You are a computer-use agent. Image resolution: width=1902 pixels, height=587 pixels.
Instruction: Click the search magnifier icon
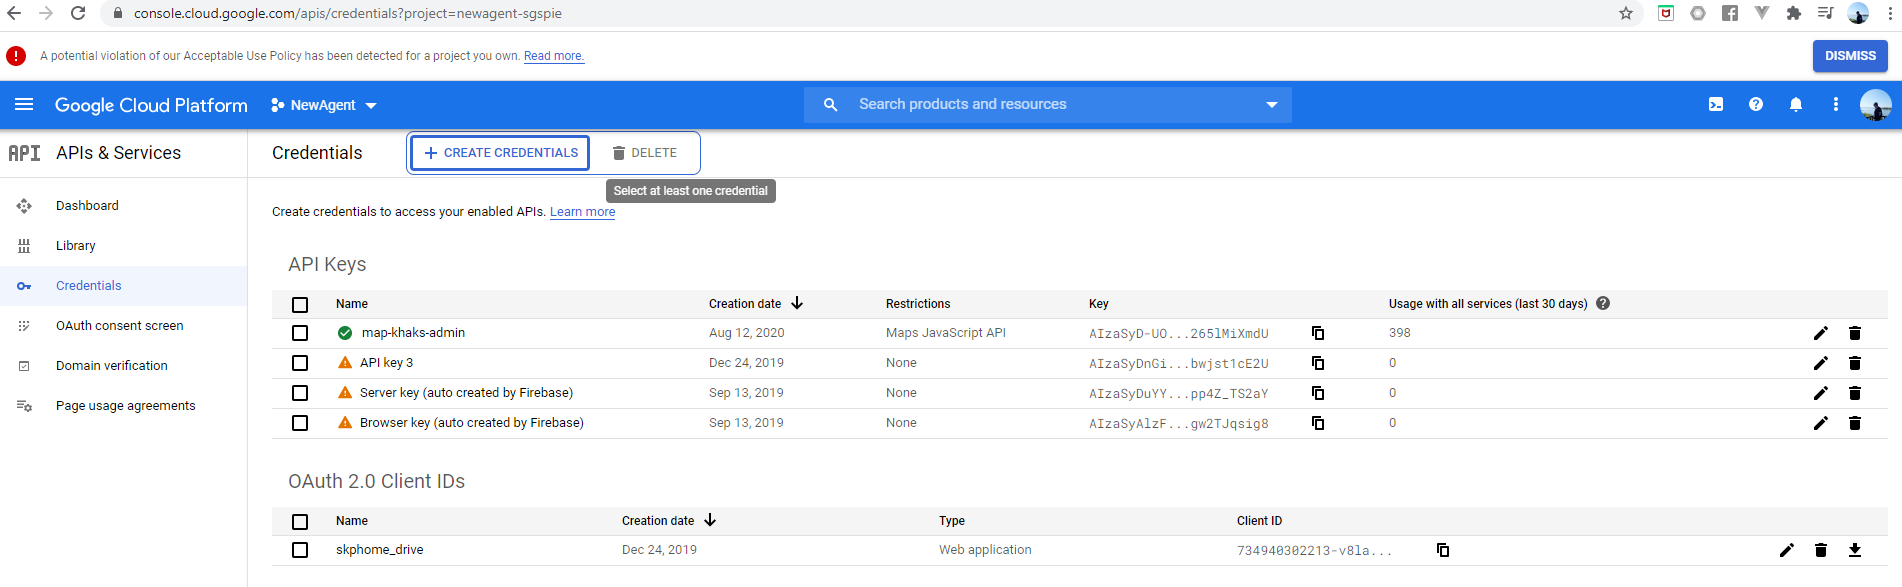830,104
